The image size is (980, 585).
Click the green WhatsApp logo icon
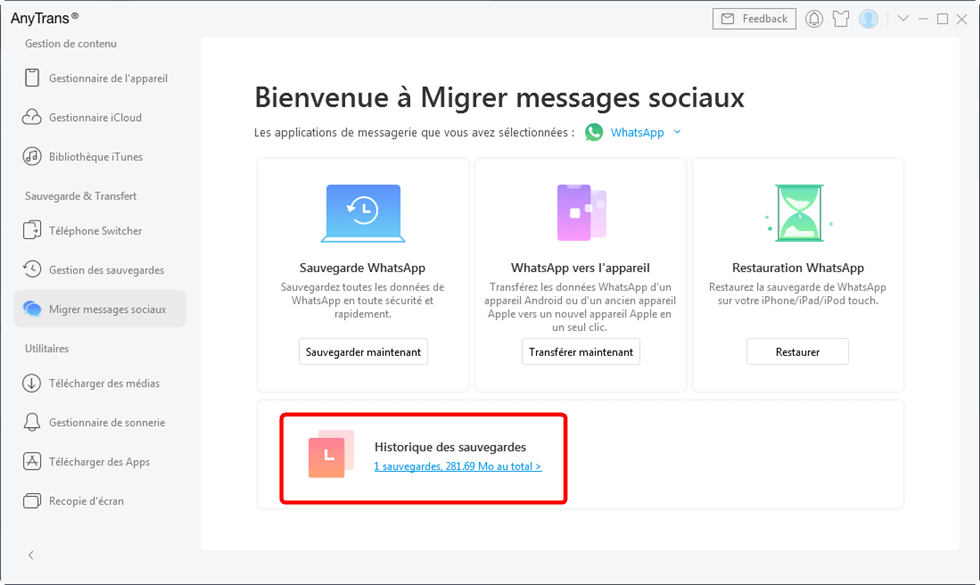[x=594, y=132]
